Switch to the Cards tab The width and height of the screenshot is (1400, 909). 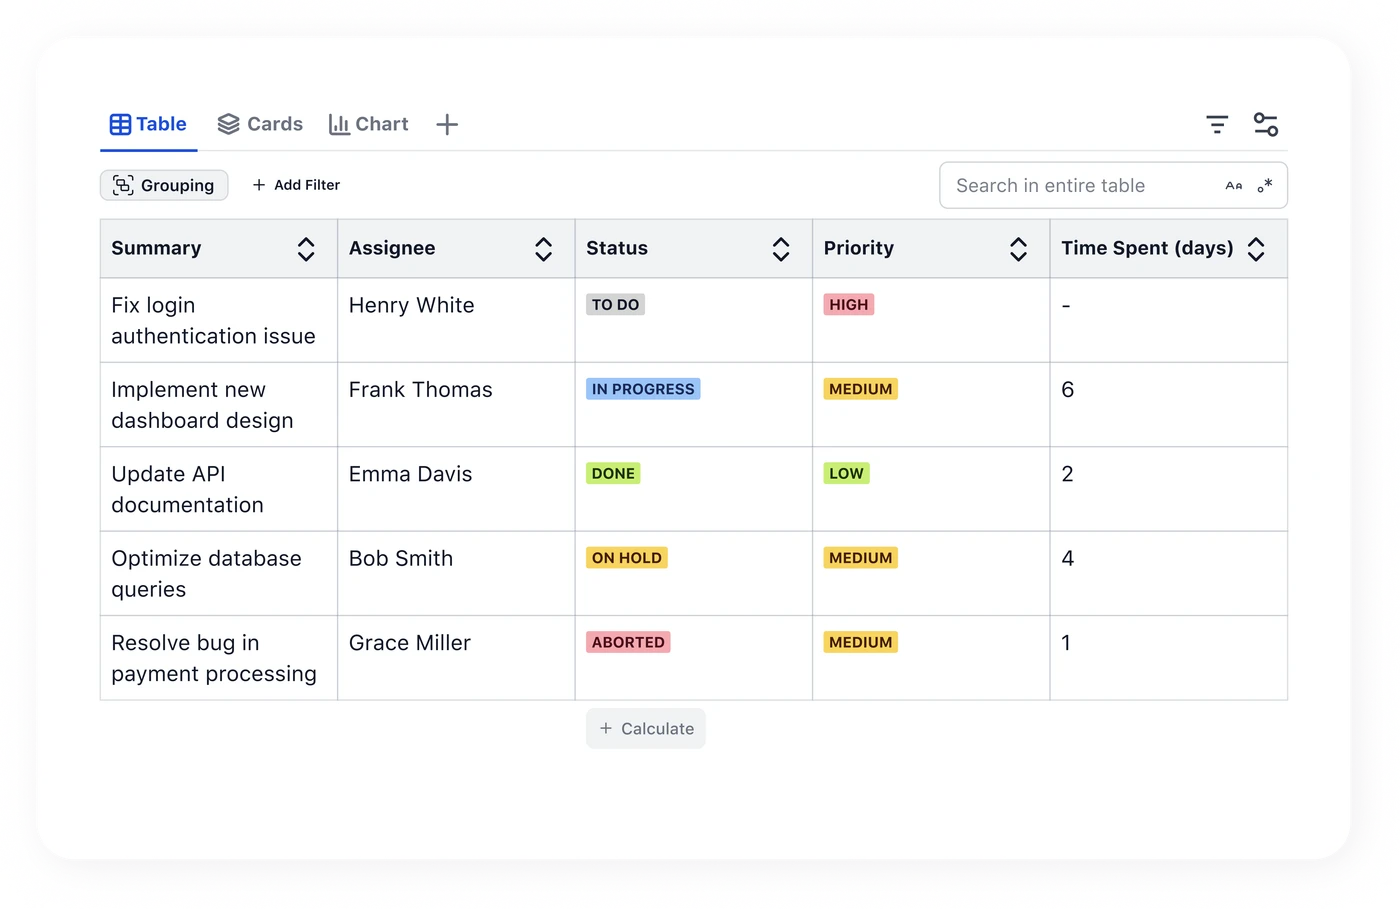click(260, 125)
